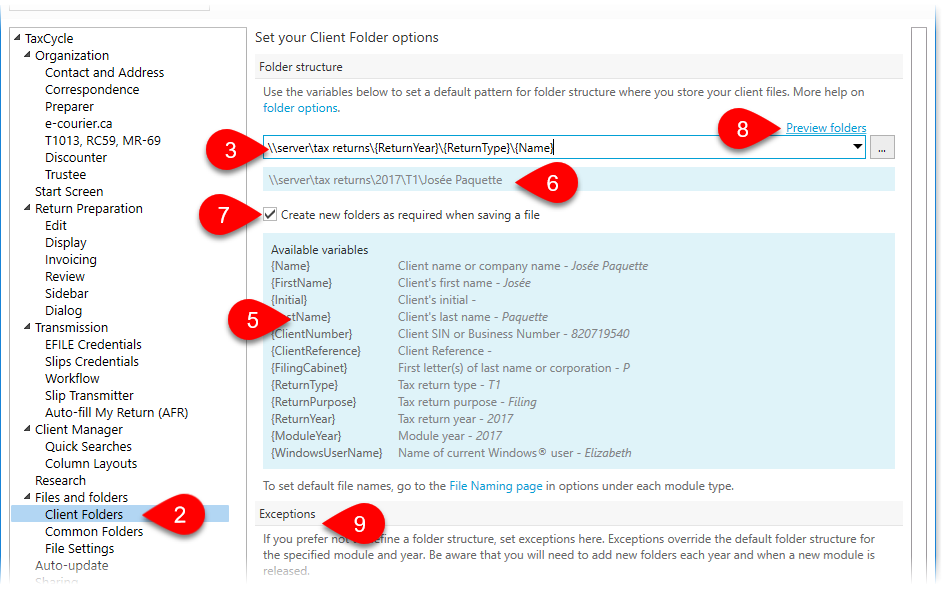Open the Discounter options

click(75, 158)
